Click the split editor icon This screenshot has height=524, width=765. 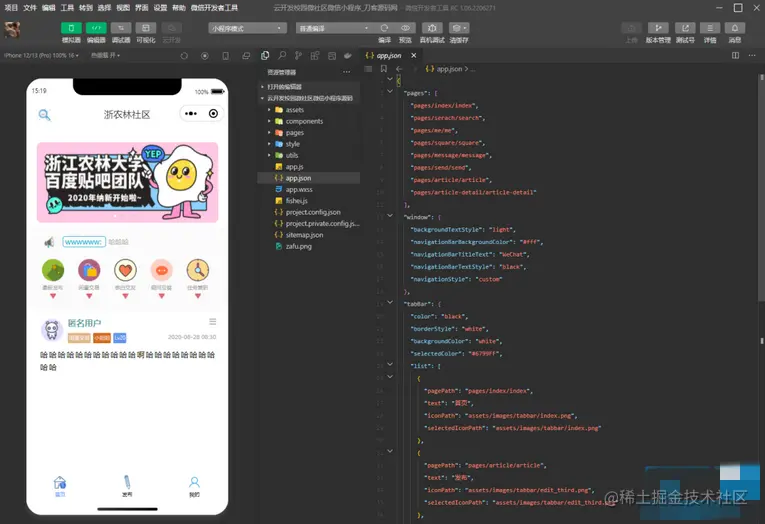(735, 56)
